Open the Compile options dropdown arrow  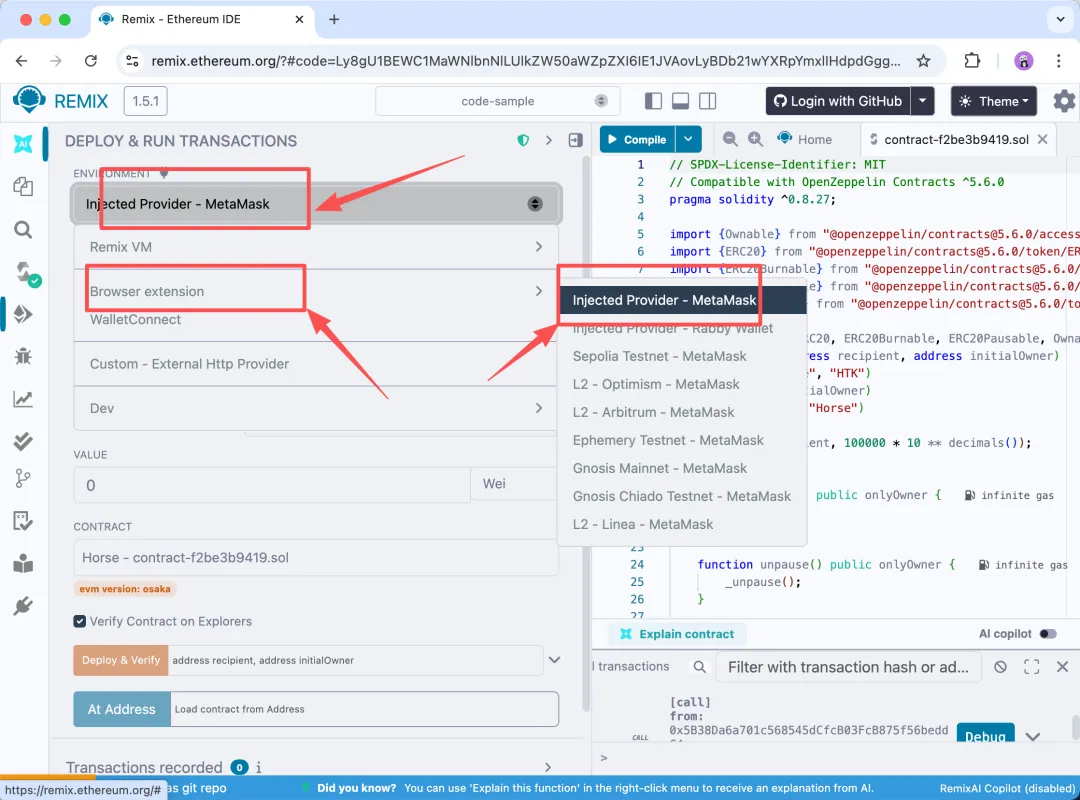pyautogui.click(x=688, y=139)
